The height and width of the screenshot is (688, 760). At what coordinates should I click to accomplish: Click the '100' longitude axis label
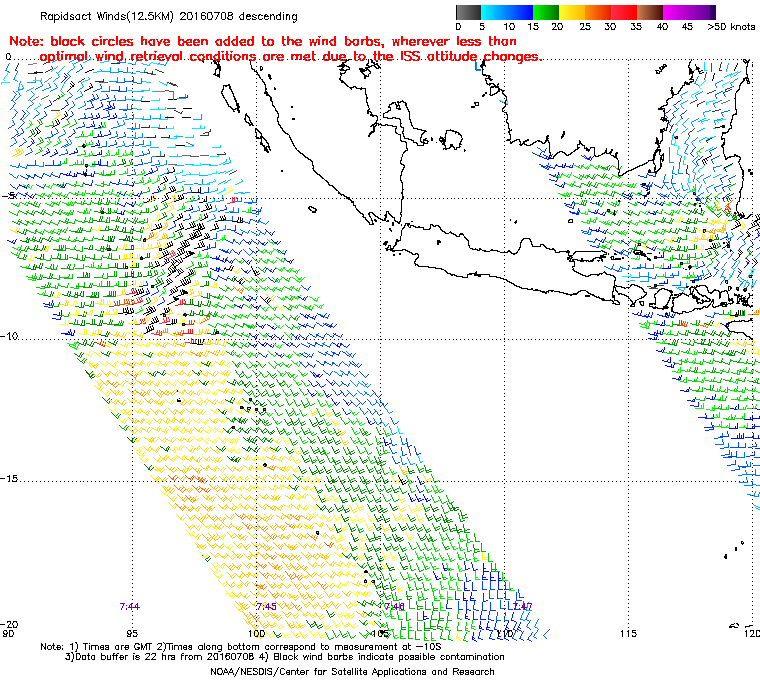pyautogui.click(x=256, y=634)
